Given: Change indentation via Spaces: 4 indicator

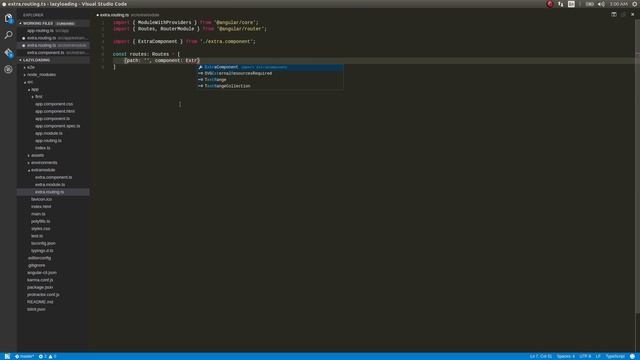Looking at the screenshot, I should click(566, 356).
